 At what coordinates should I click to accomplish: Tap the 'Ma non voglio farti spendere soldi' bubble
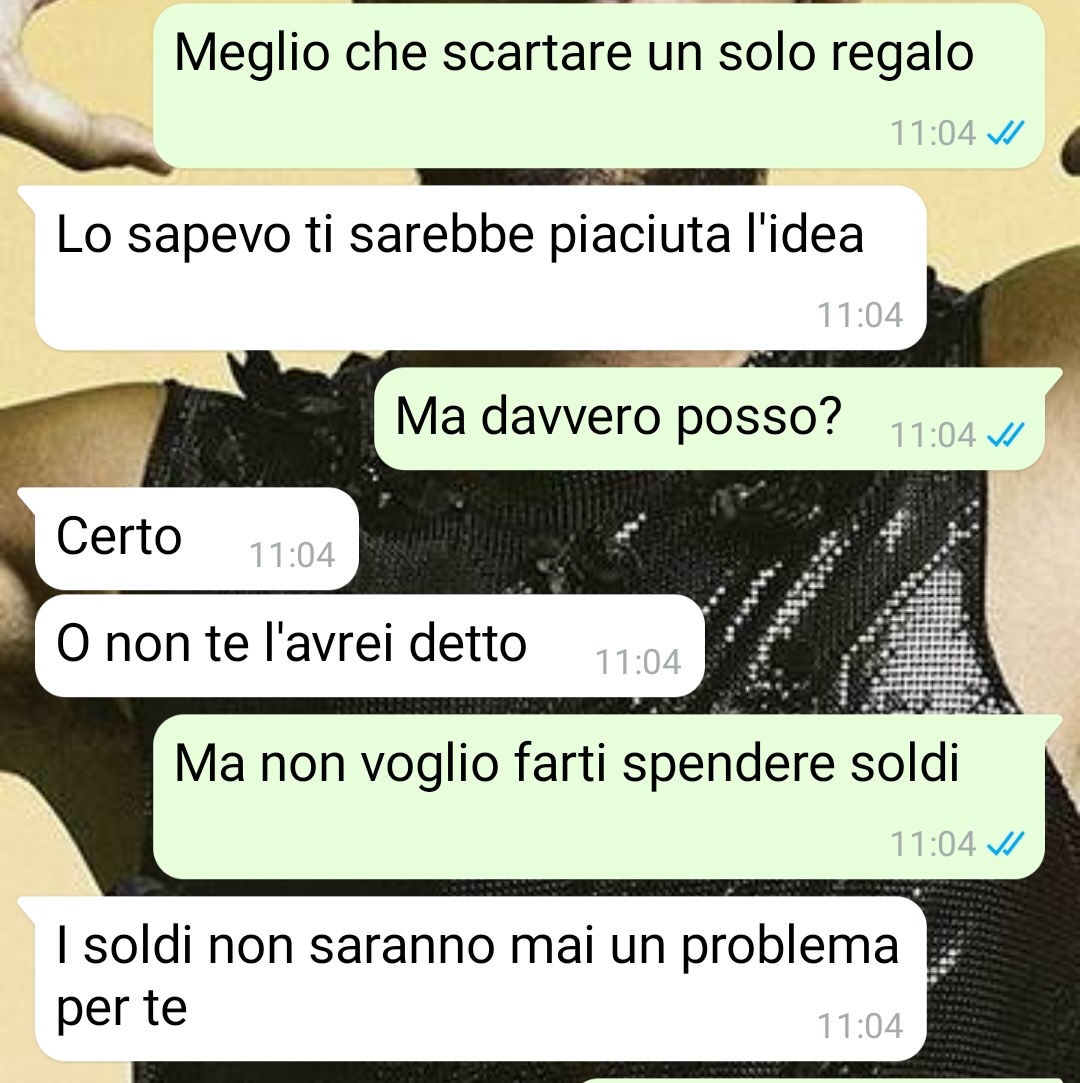598,796
